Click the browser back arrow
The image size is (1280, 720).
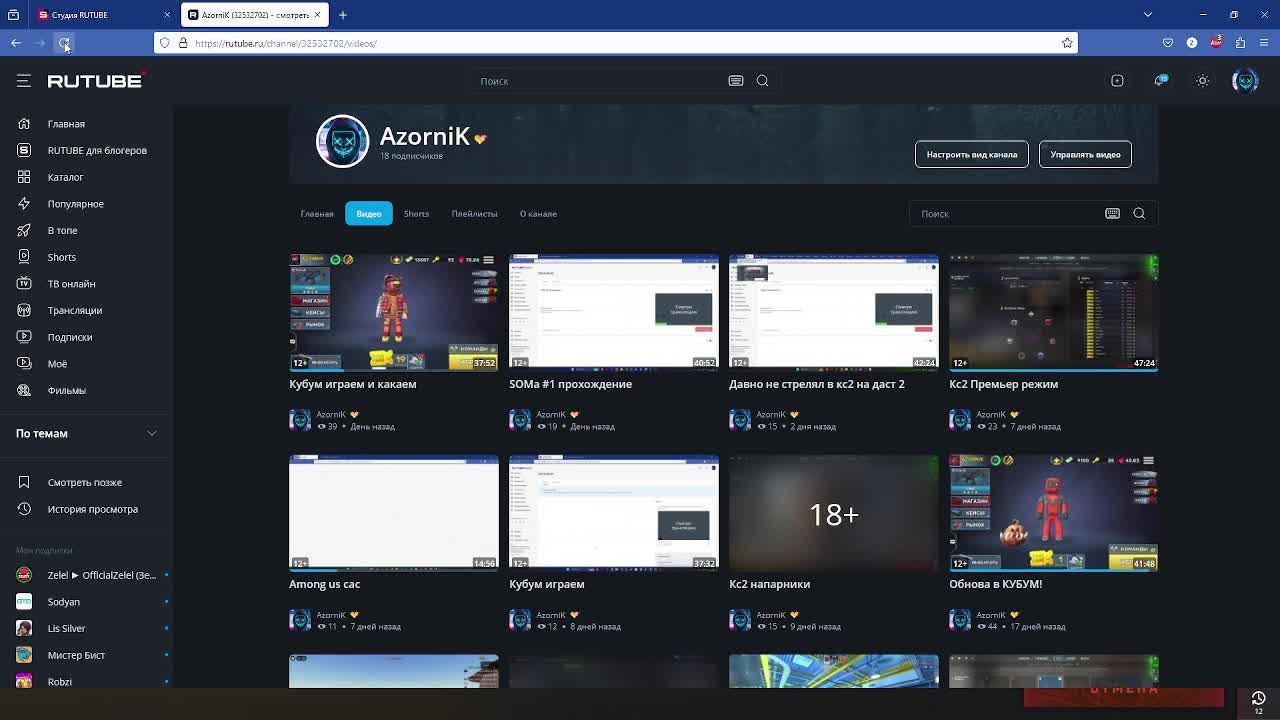coord(16,43)
